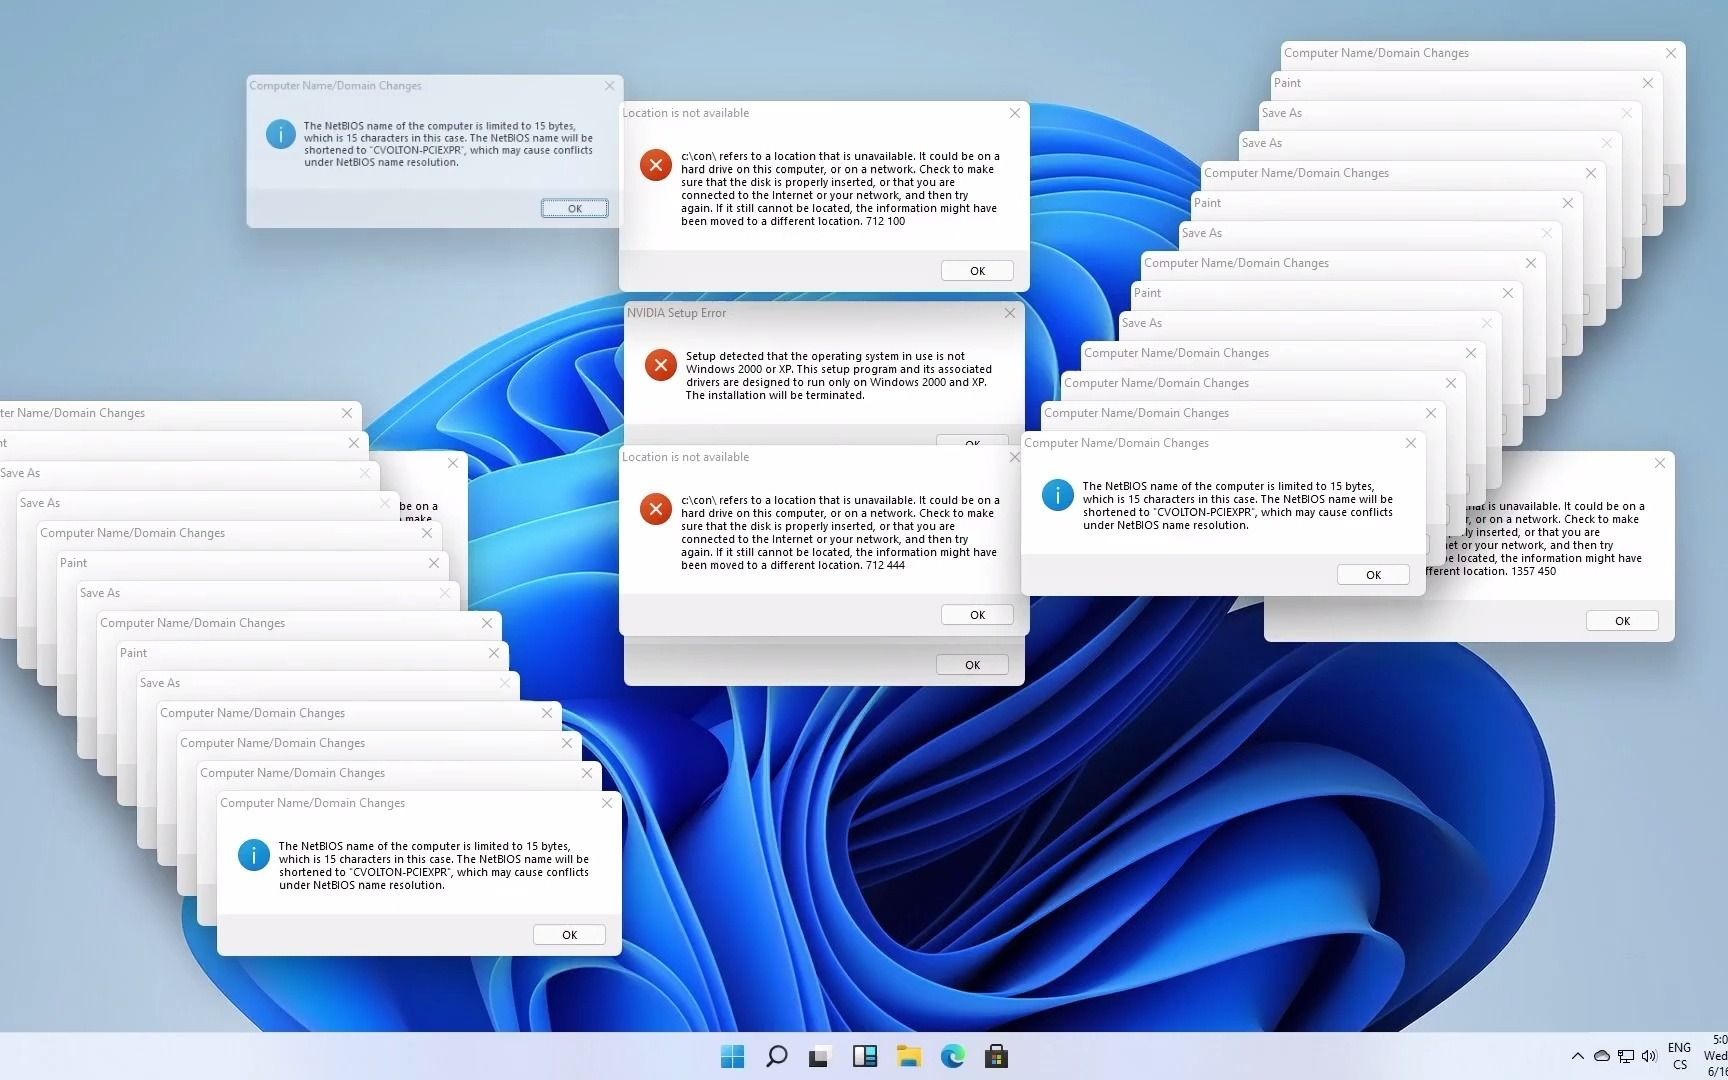
Task: Open OneDrive from the system tray
Action: click(x=1602, y=1056)
